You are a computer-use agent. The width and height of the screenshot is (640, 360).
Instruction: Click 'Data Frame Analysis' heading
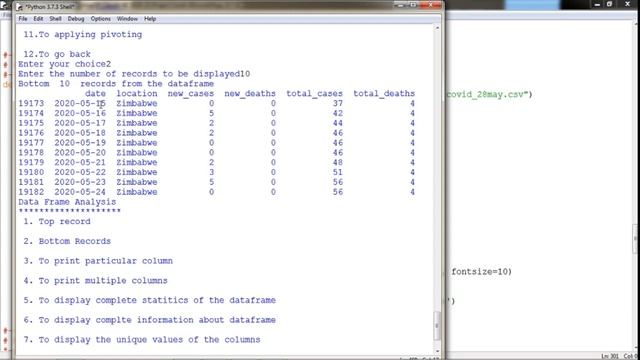(67, 202)
